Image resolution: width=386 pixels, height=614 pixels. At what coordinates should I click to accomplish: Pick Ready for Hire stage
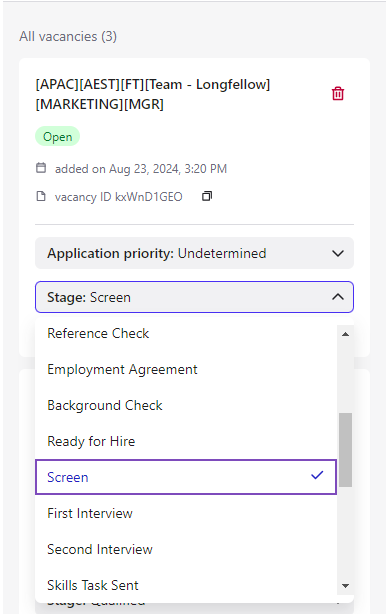pyautogui.click(x=186, y=441)
